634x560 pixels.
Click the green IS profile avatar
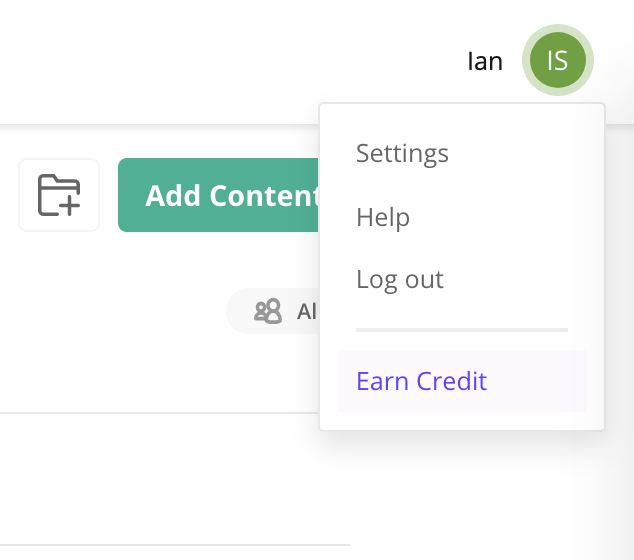tap(557, 61)
